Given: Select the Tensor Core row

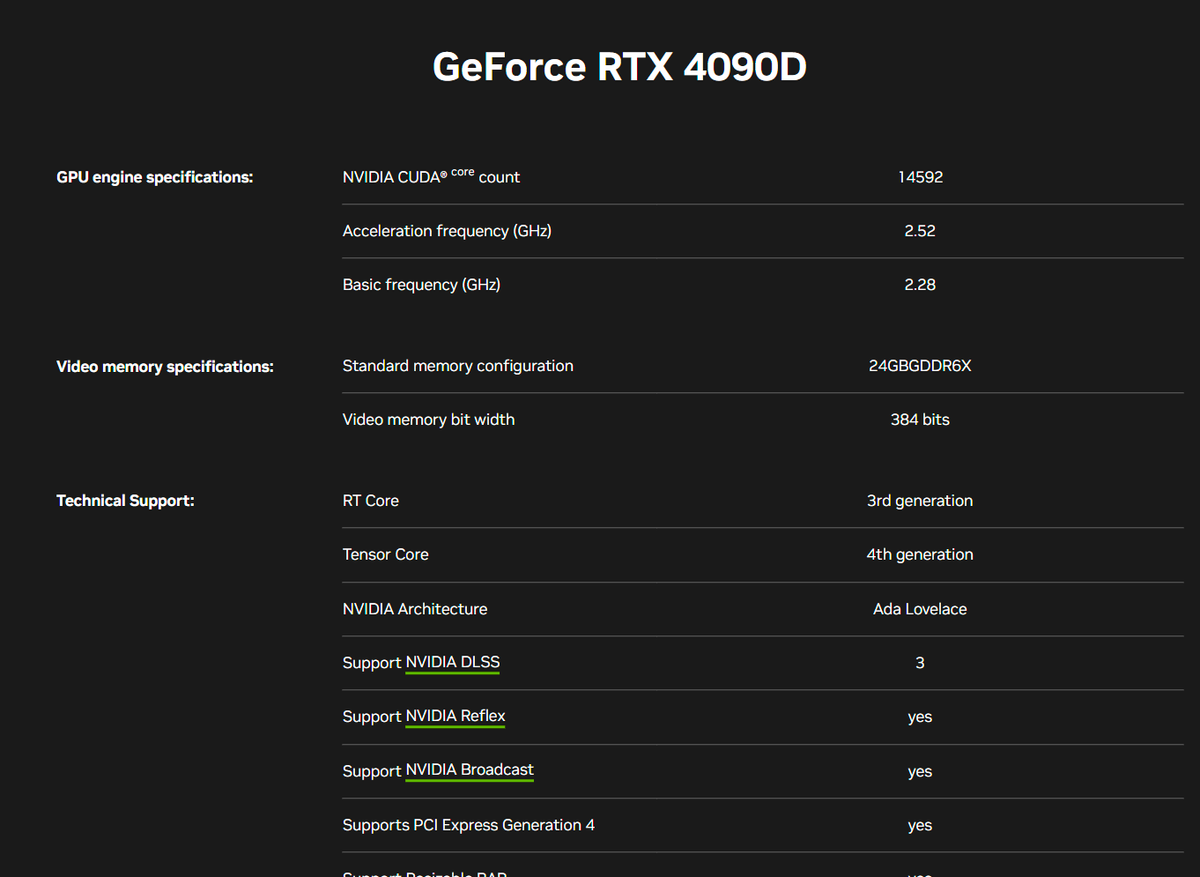Looking at the screenshot, I should (385, 554).
